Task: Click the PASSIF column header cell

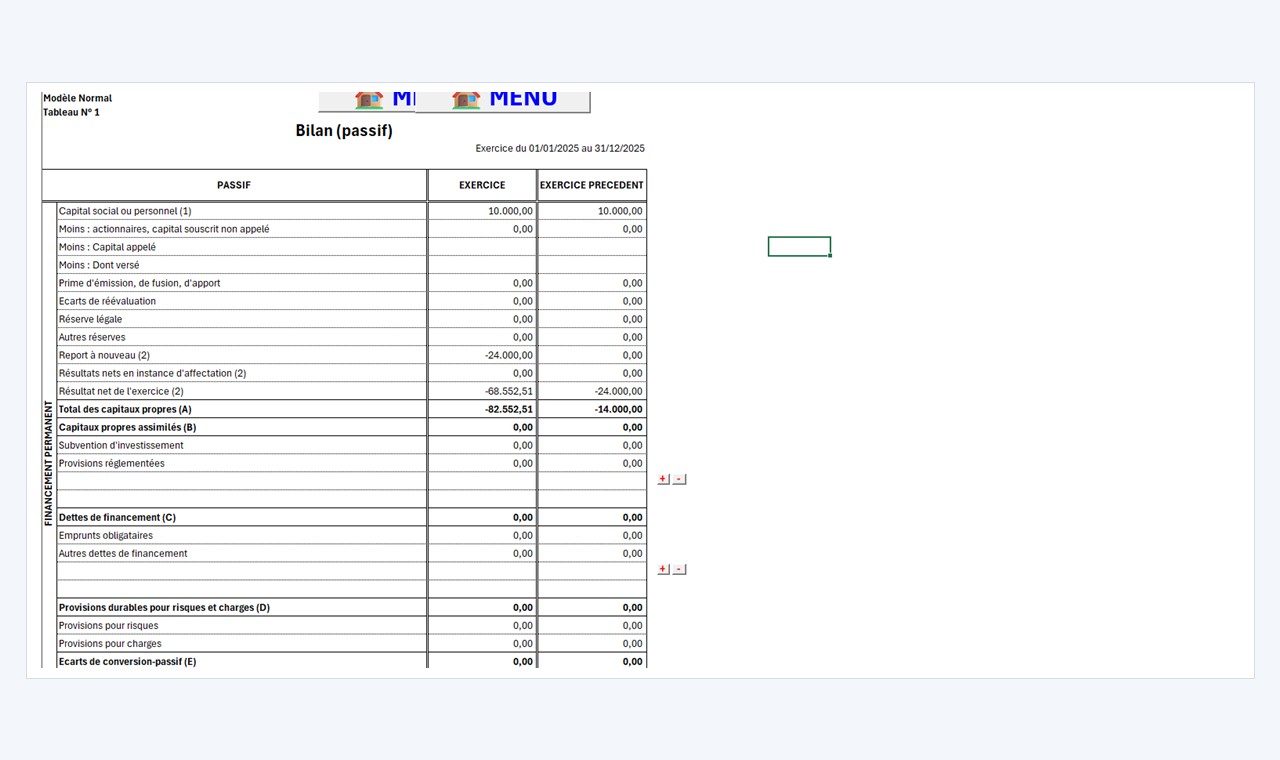Action: point(234,185)
